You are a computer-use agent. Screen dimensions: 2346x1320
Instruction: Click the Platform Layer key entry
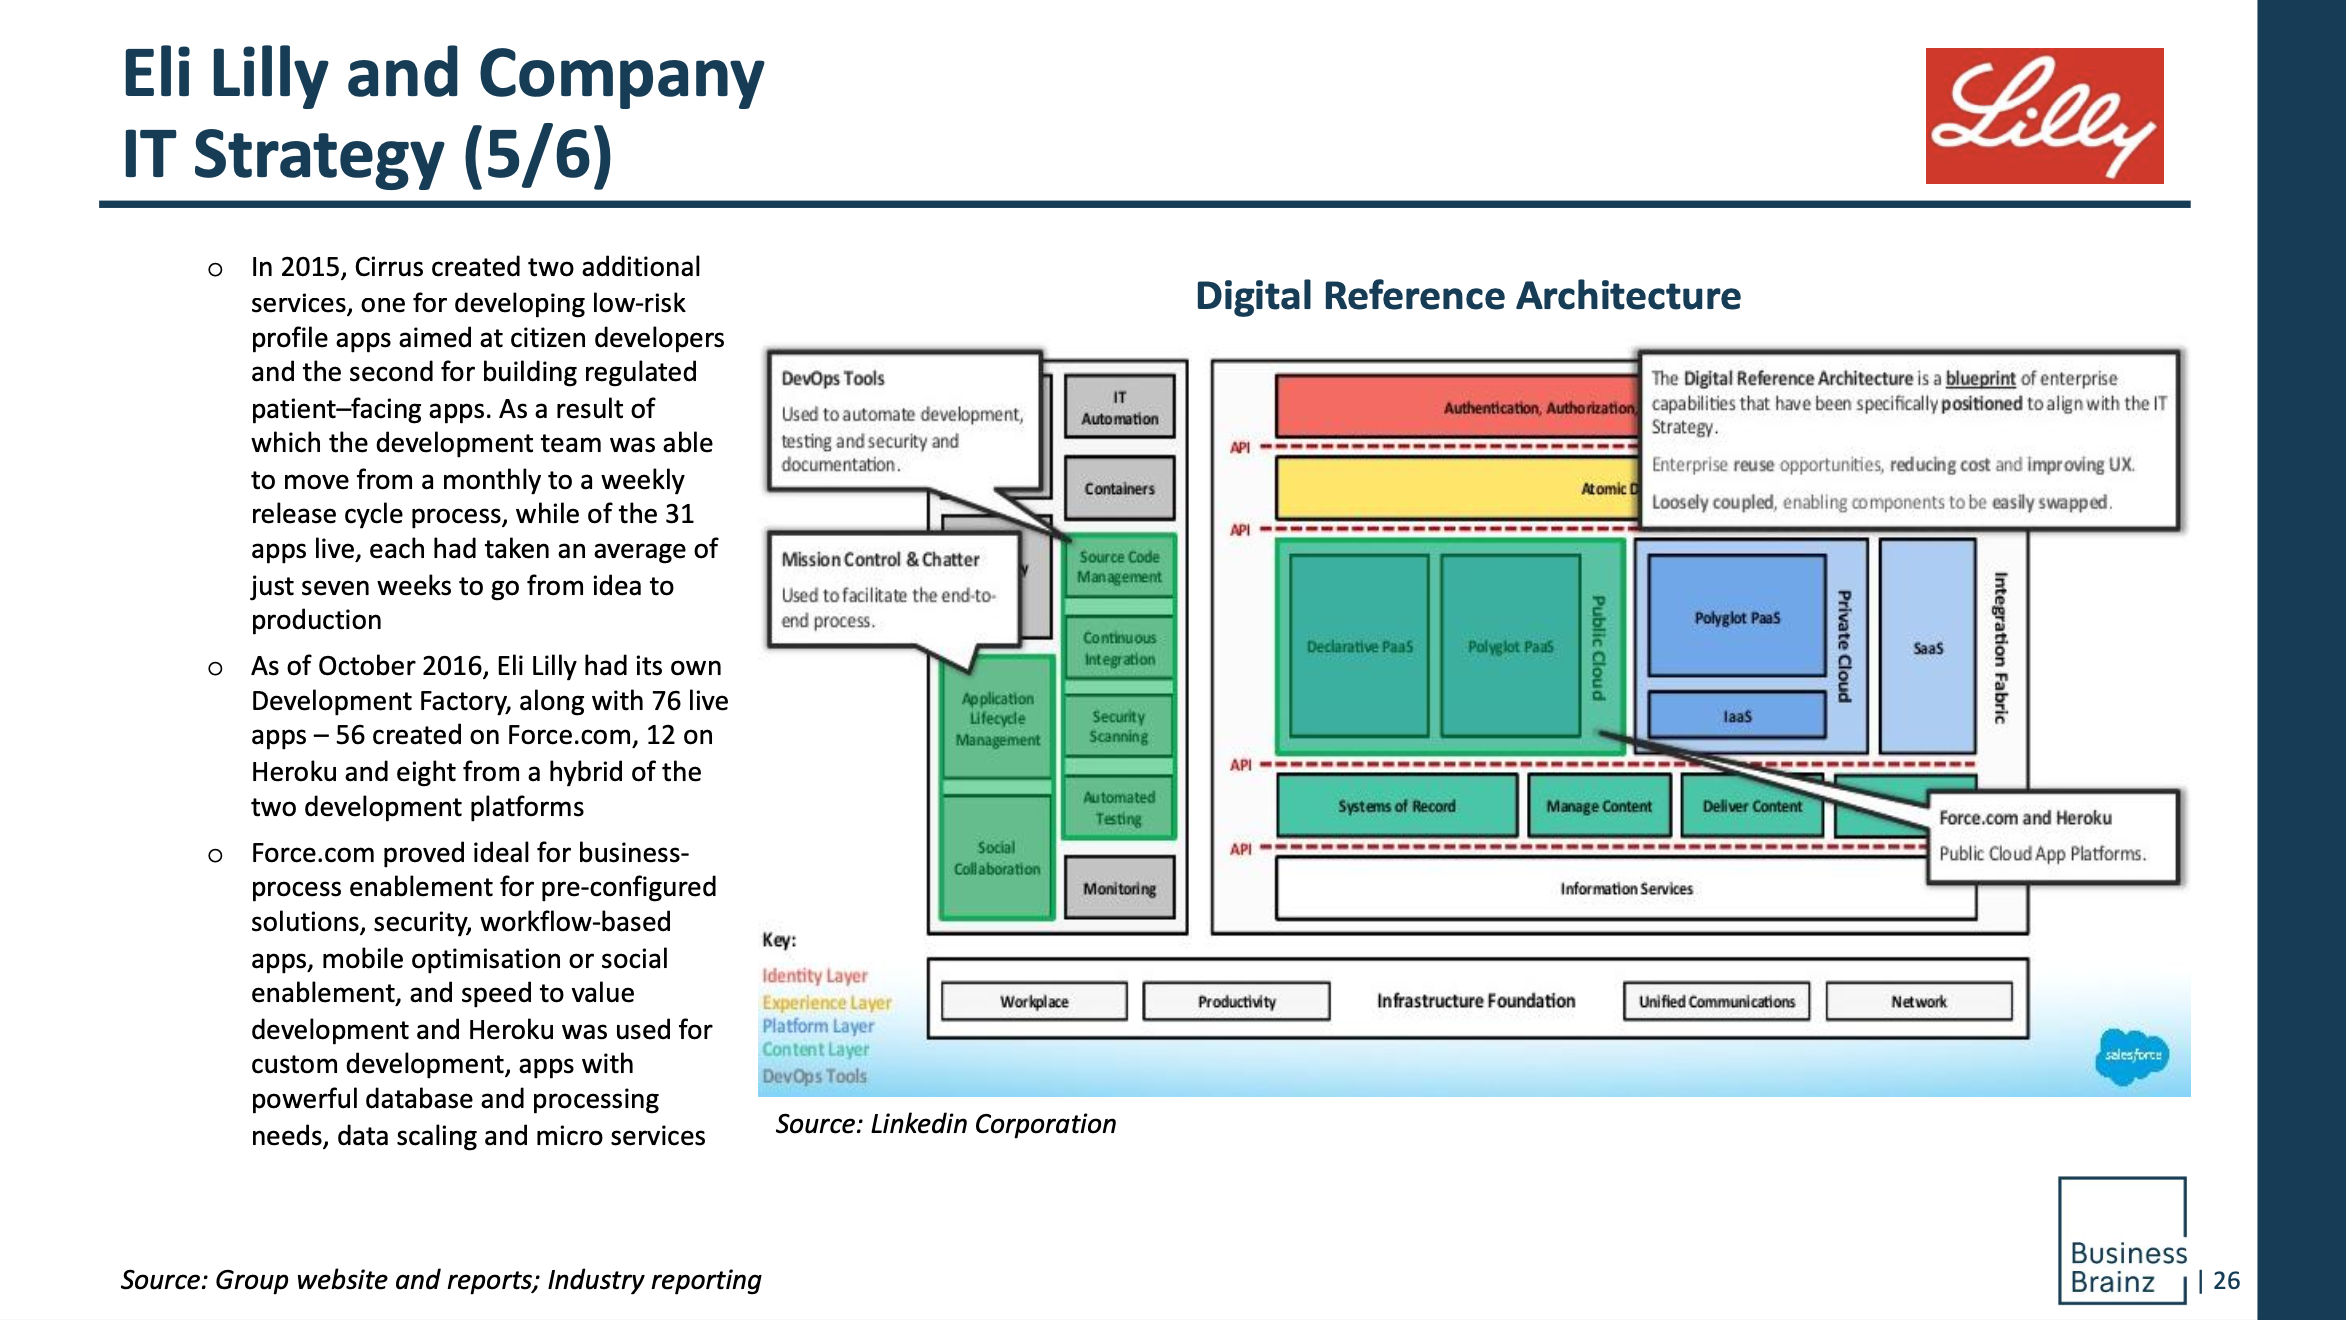818,1026
